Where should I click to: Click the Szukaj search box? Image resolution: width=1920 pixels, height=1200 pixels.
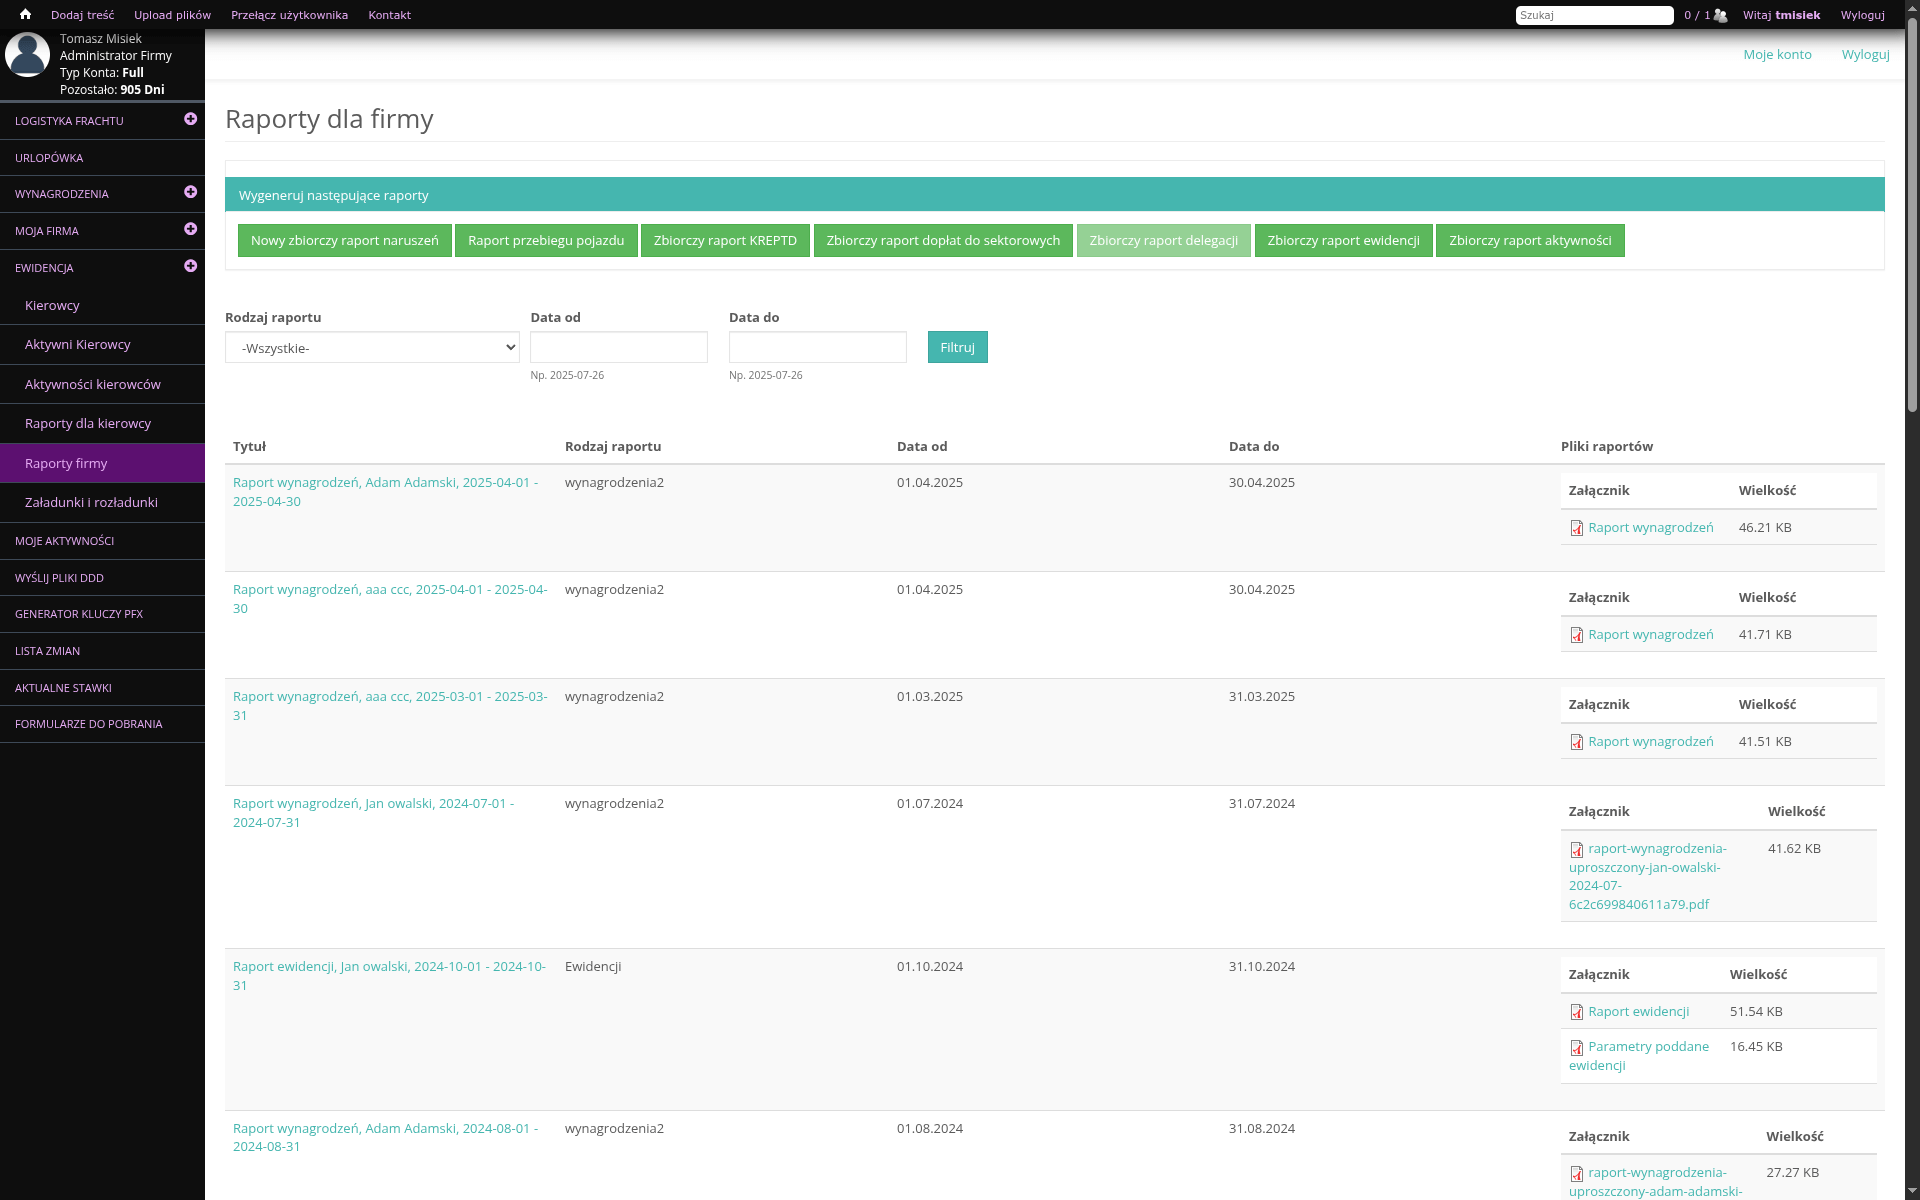(x=1594, y=15)
